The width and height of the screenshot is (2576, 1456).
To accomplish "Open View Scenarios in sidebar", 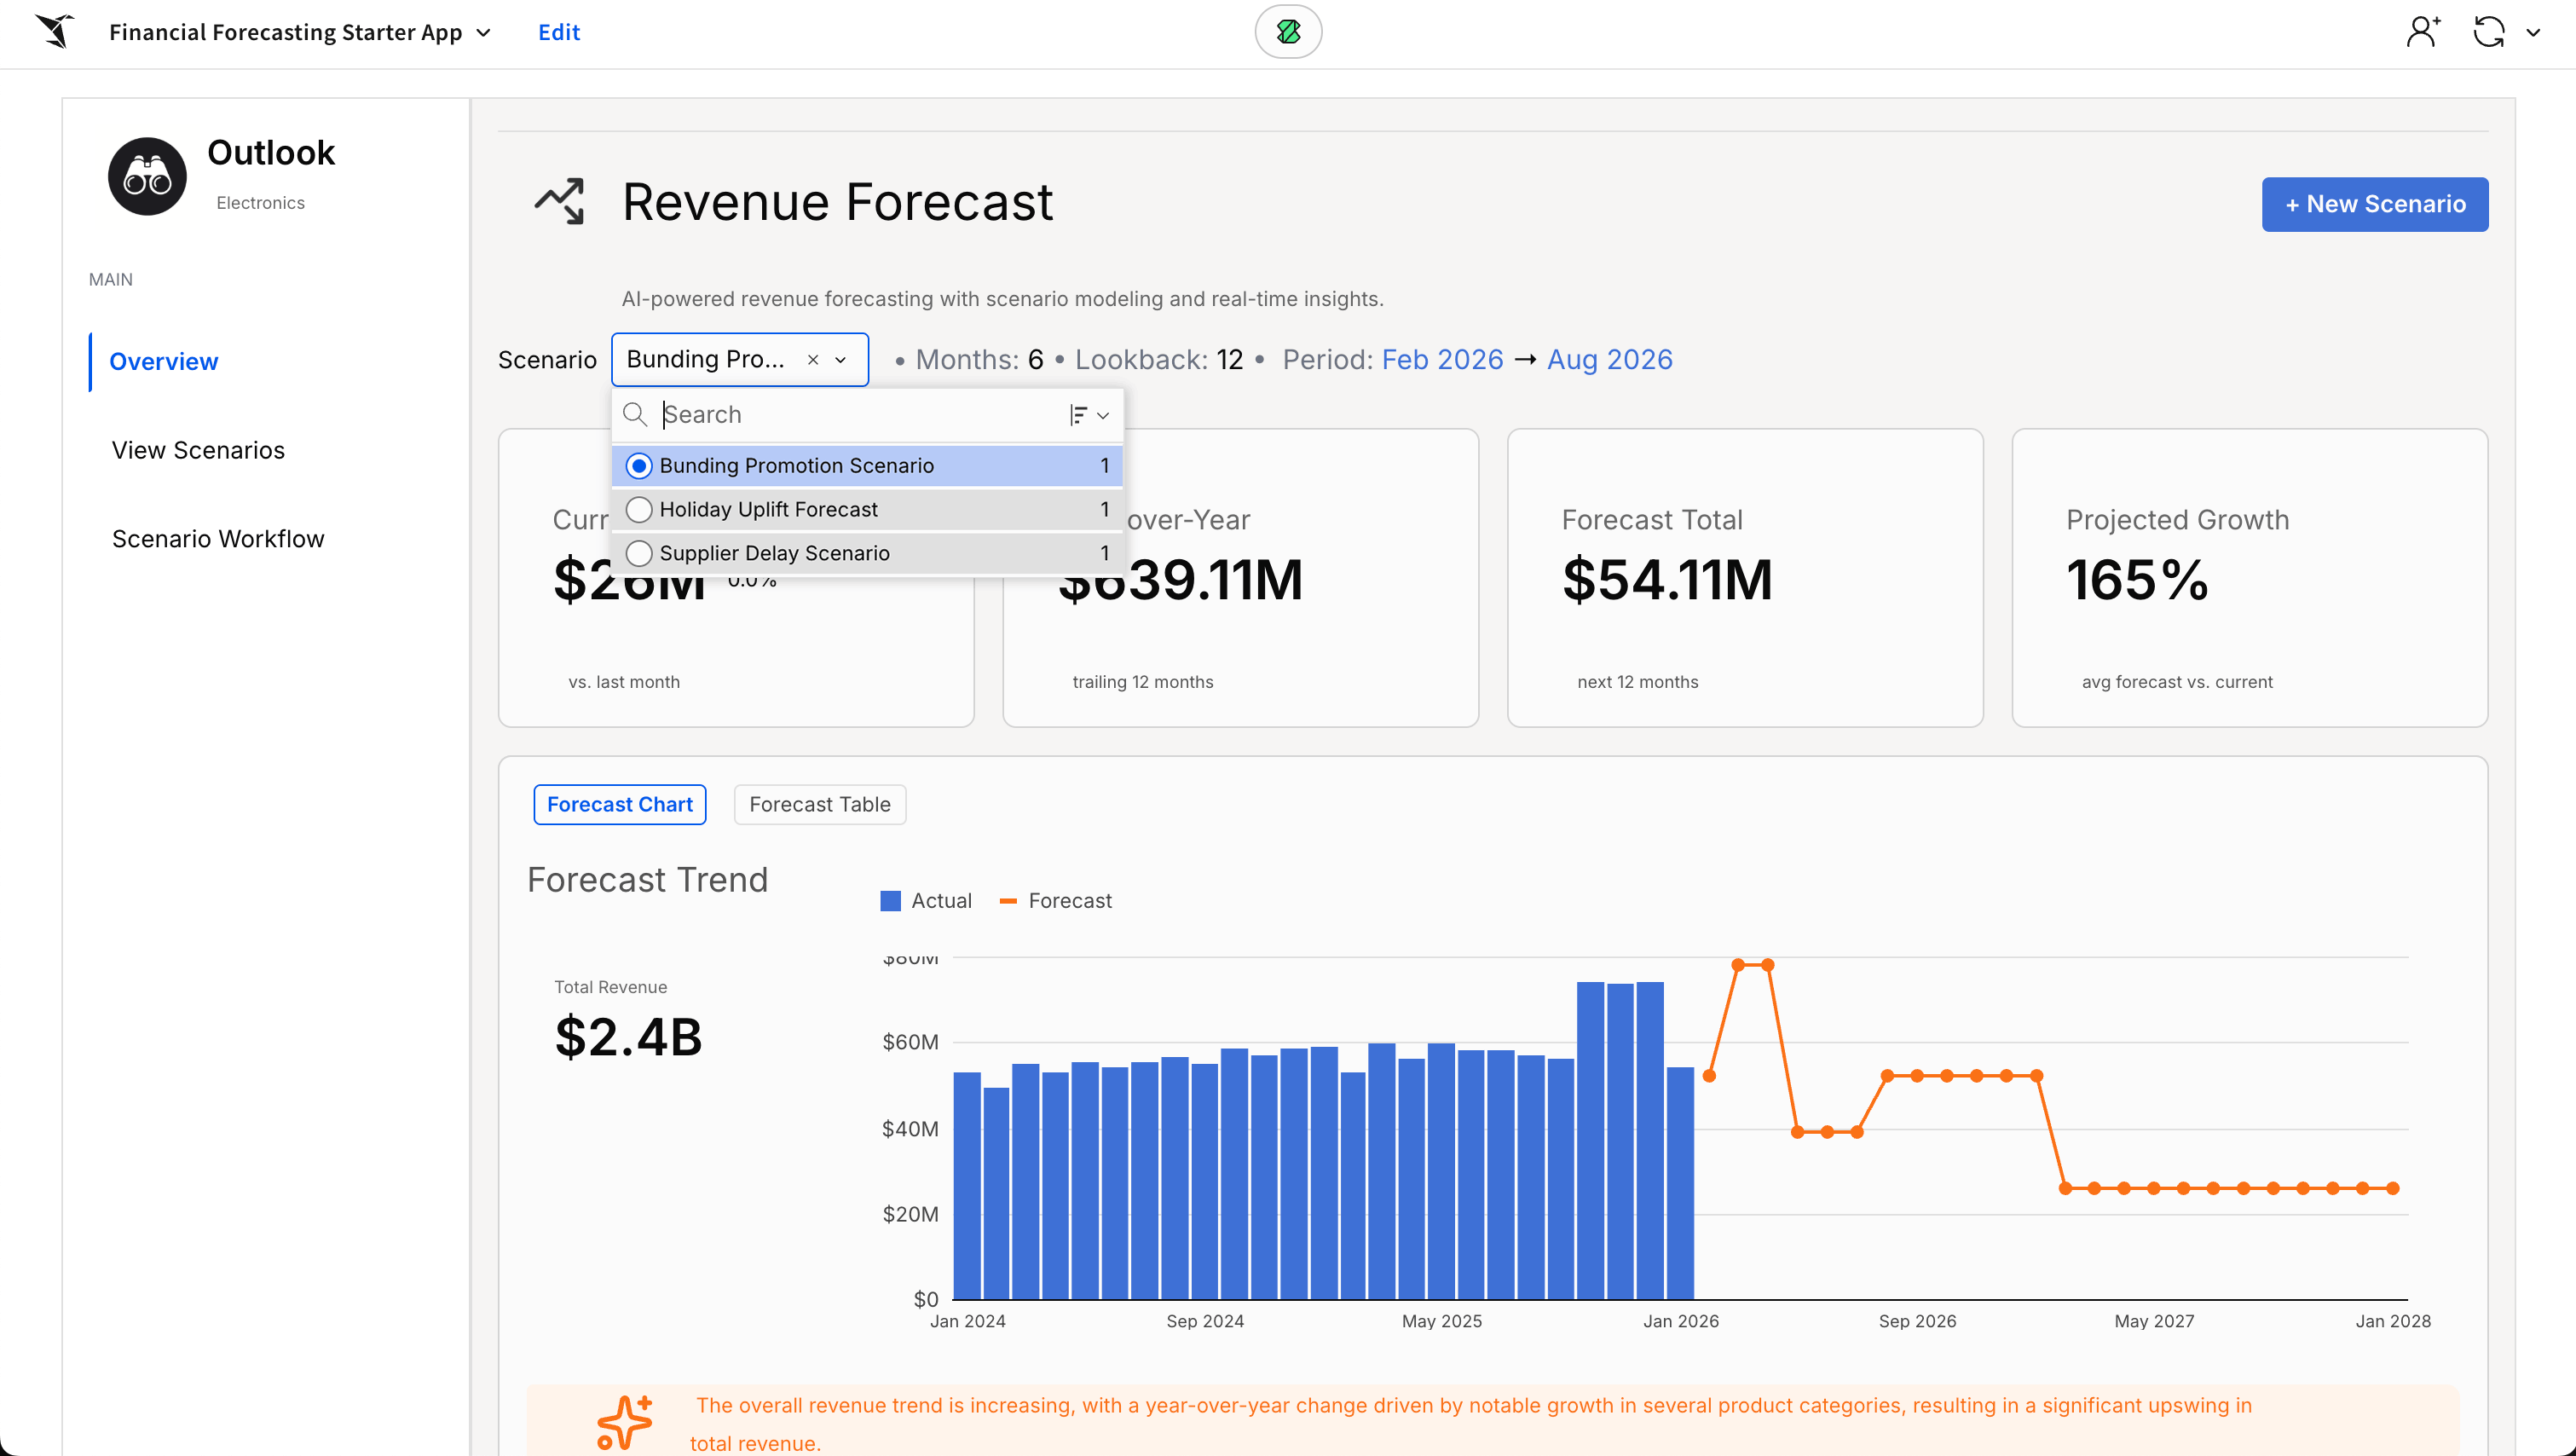I will tap(198, 450).
